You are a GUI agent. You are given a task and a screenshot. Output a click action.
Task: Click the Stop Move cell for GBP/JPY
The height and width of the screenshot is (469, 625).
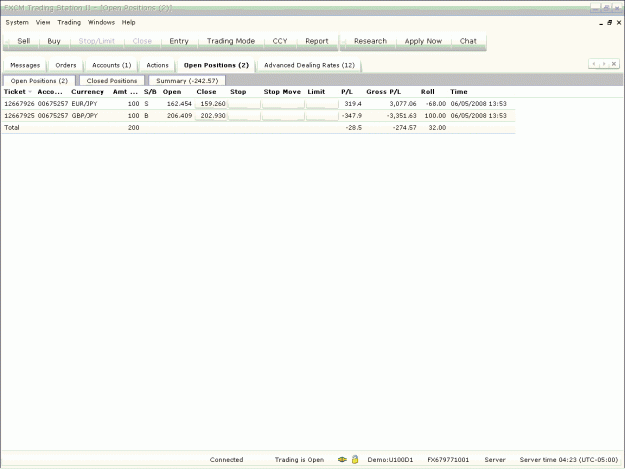(283, 116)
